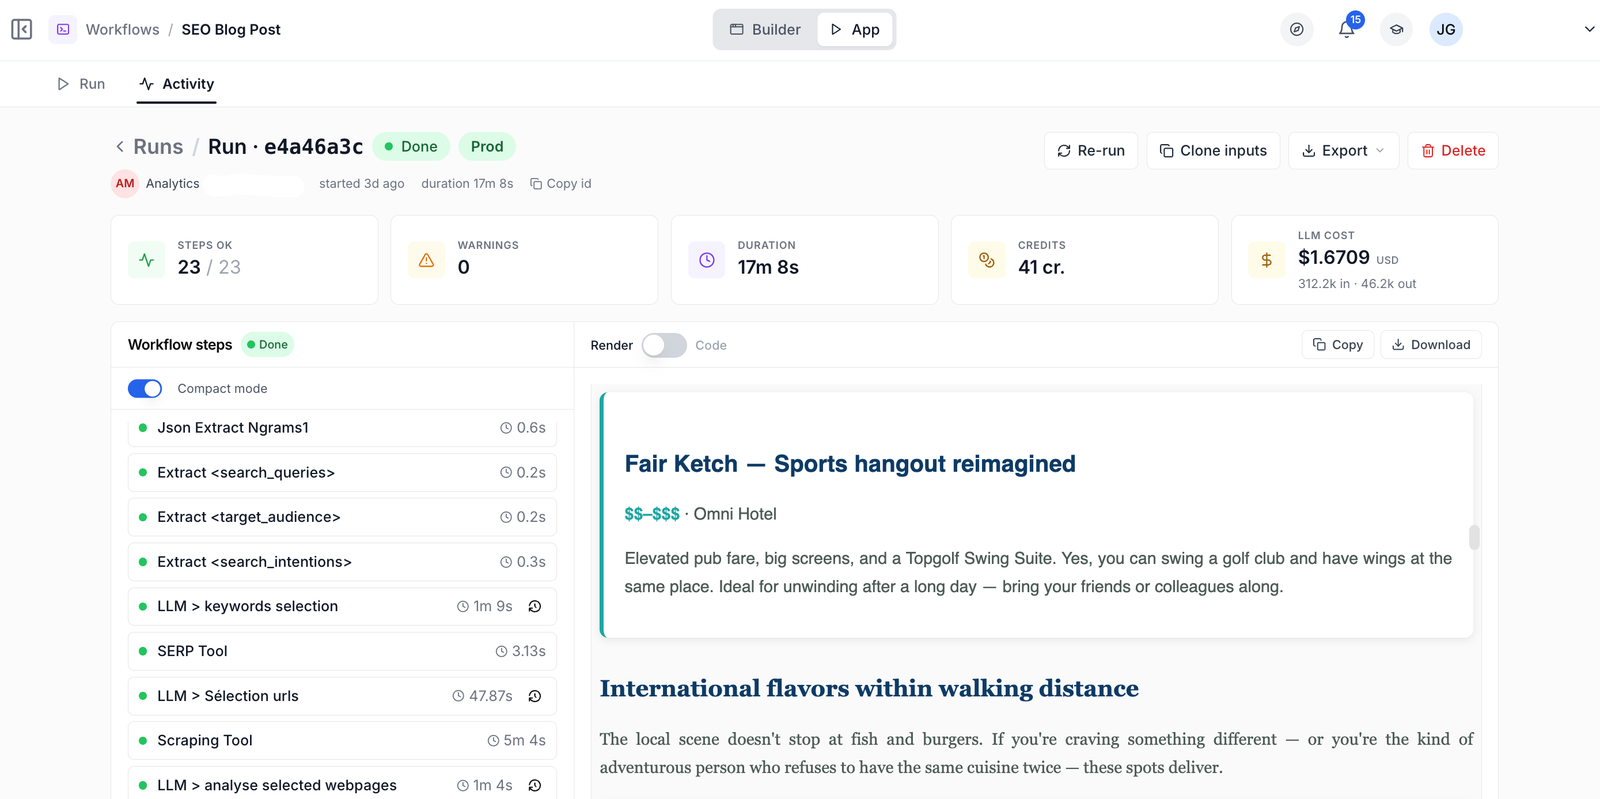
Task: Click the output panel scrollbar thumb
Action: click(x=1474, y=537)
